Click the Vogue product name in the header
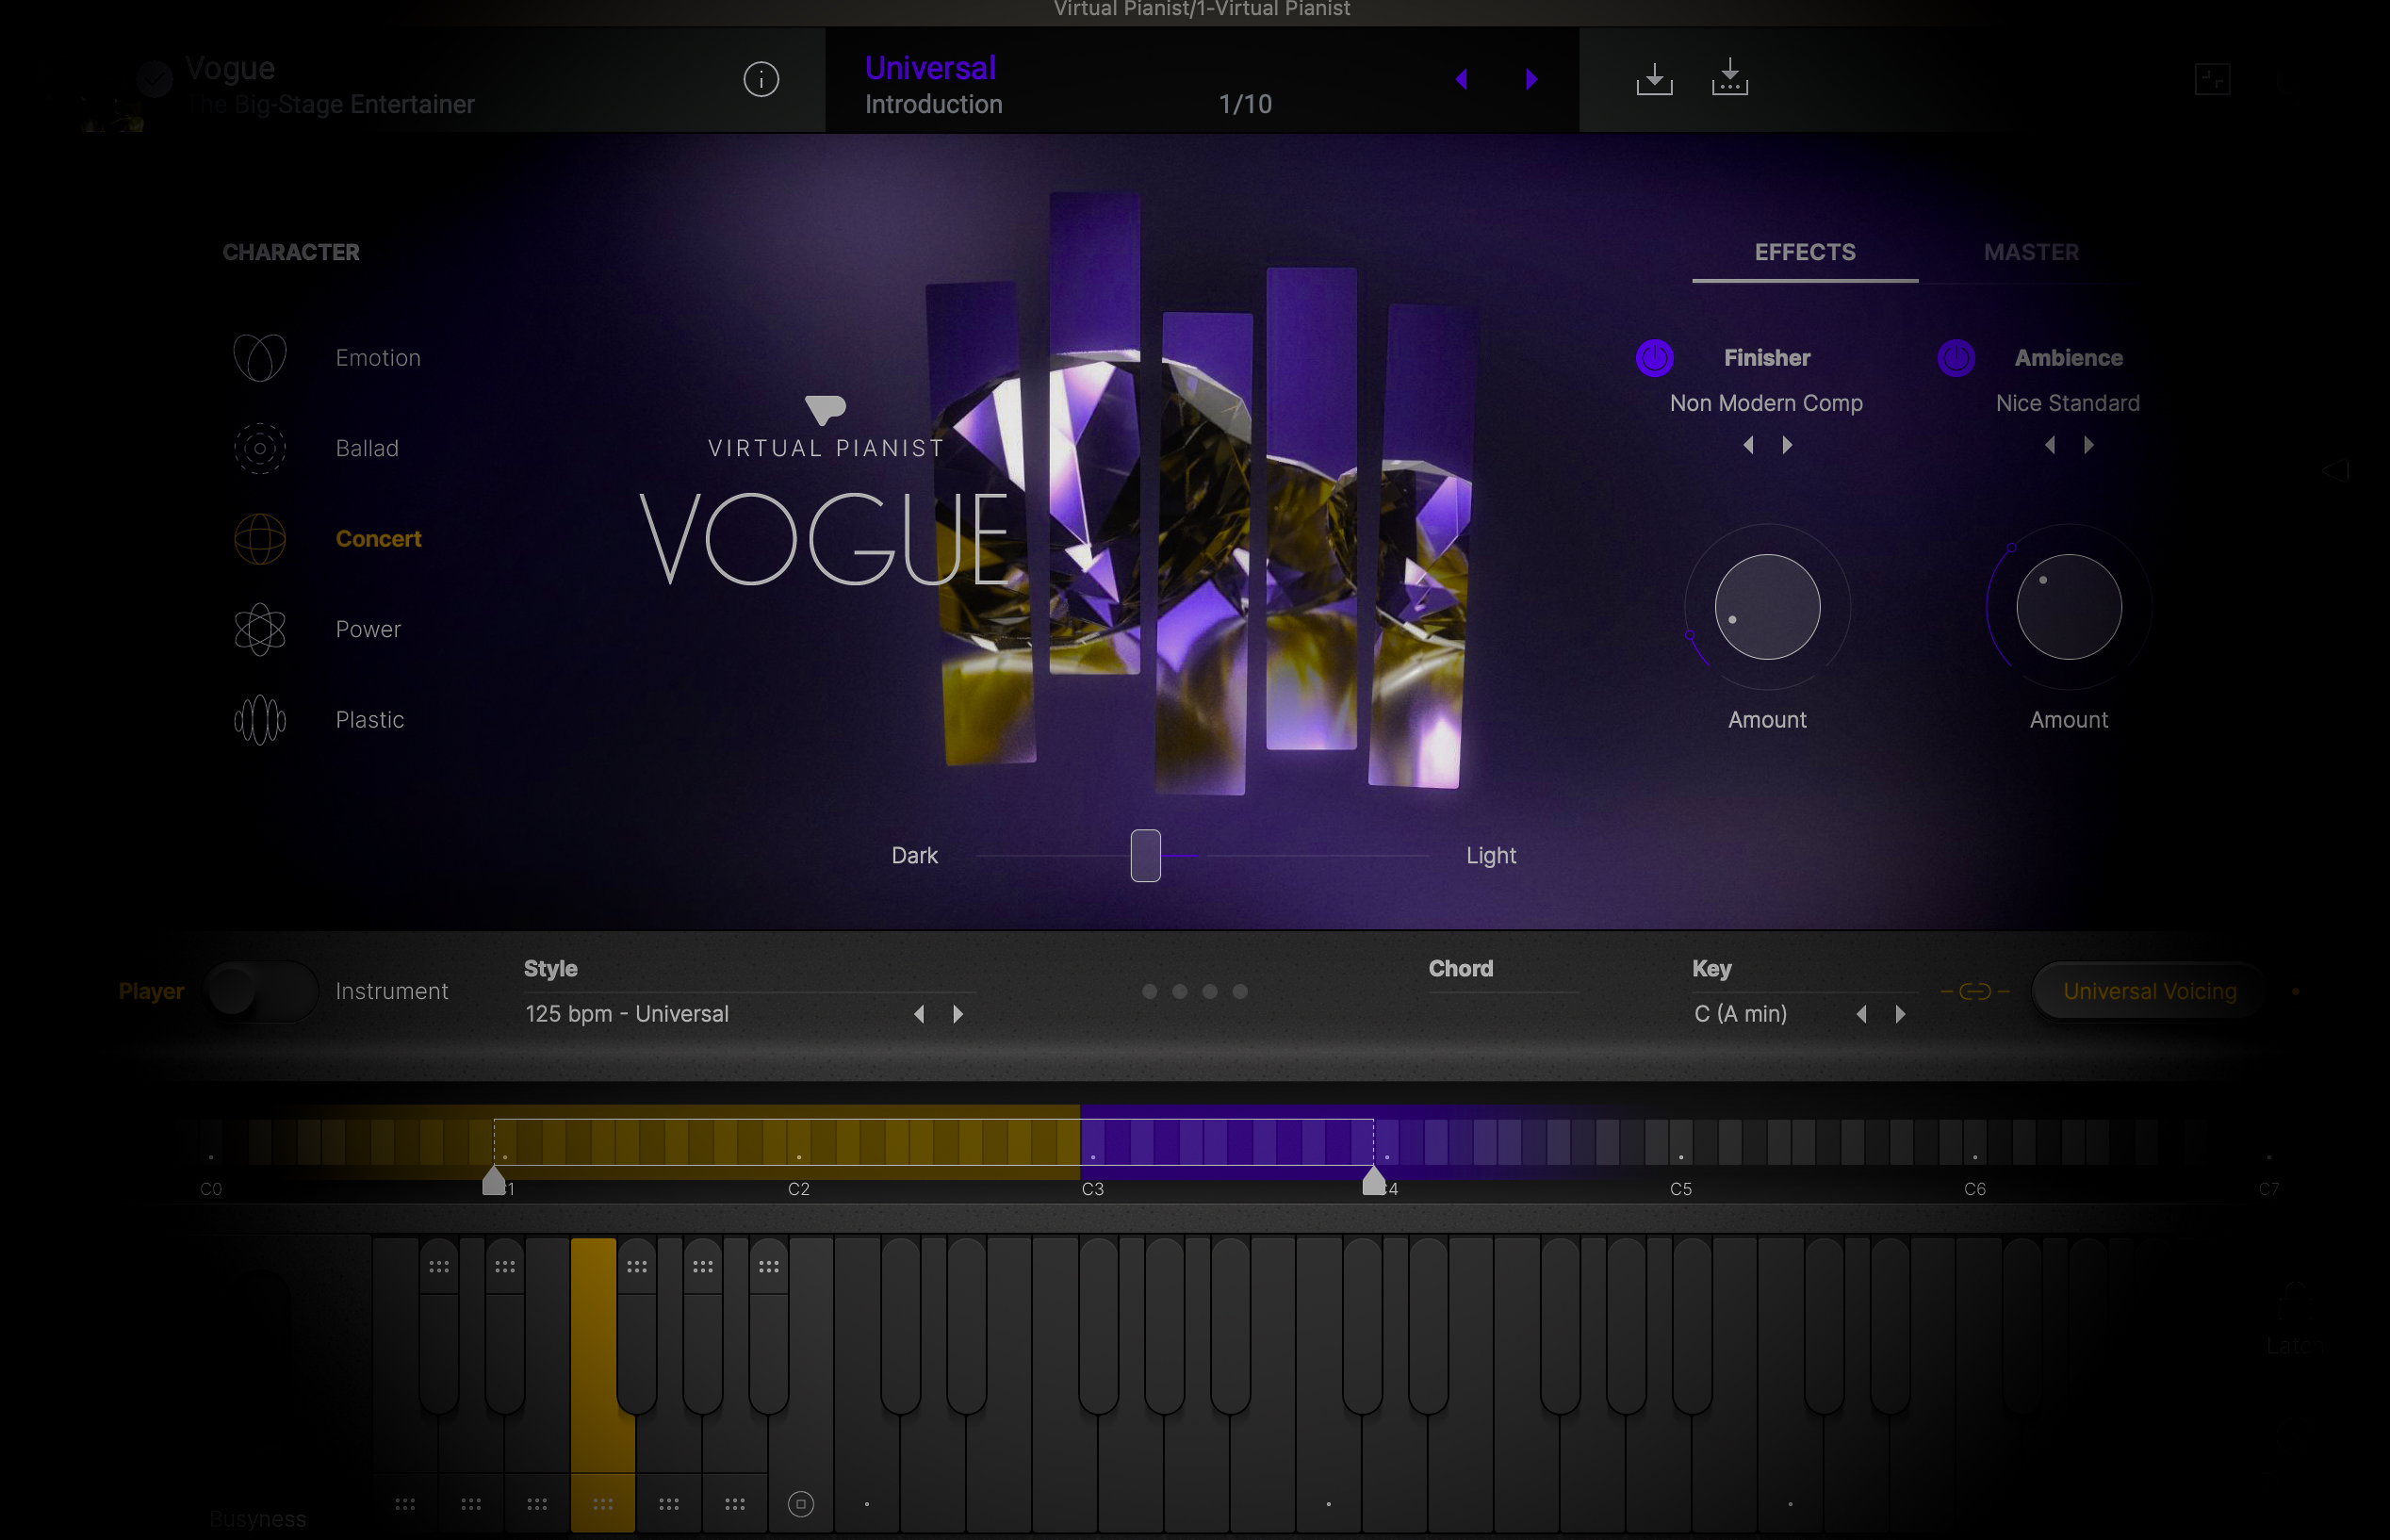 click(230, 68)
